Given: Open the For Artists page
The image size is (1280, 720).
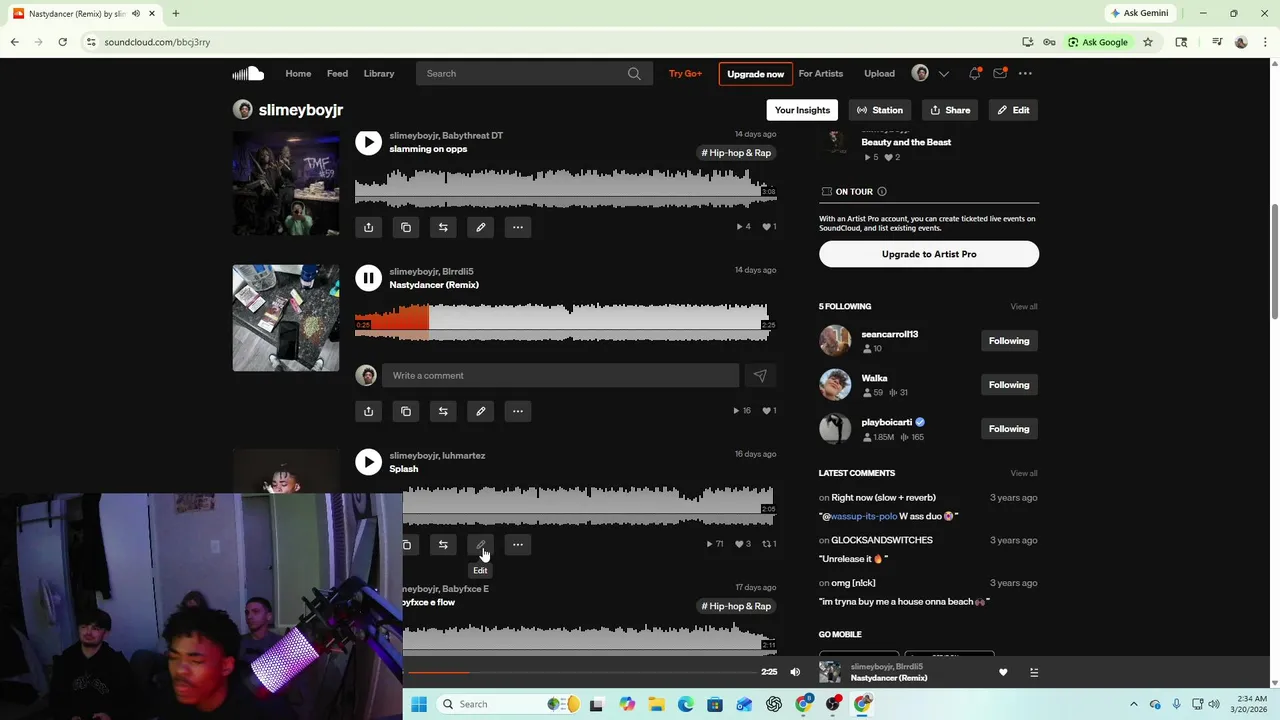Looking at the screenshot, I should point(821,73).
